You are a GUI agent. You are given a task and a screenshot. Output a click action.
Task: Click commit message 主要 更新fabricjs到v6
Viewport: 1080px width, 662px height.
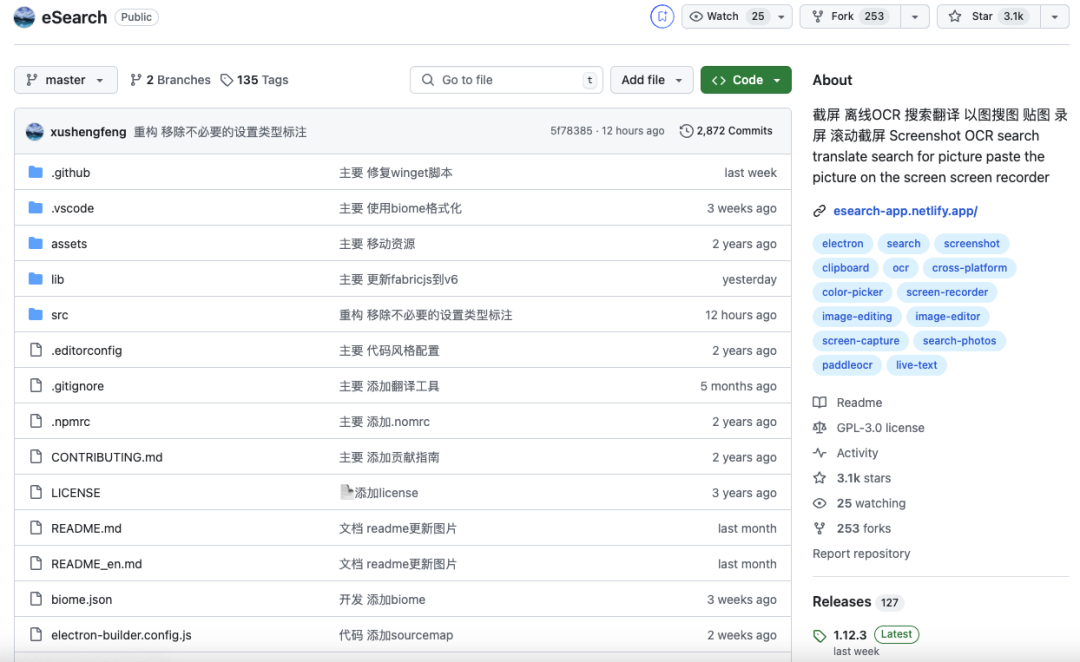(x=398, y=279)
